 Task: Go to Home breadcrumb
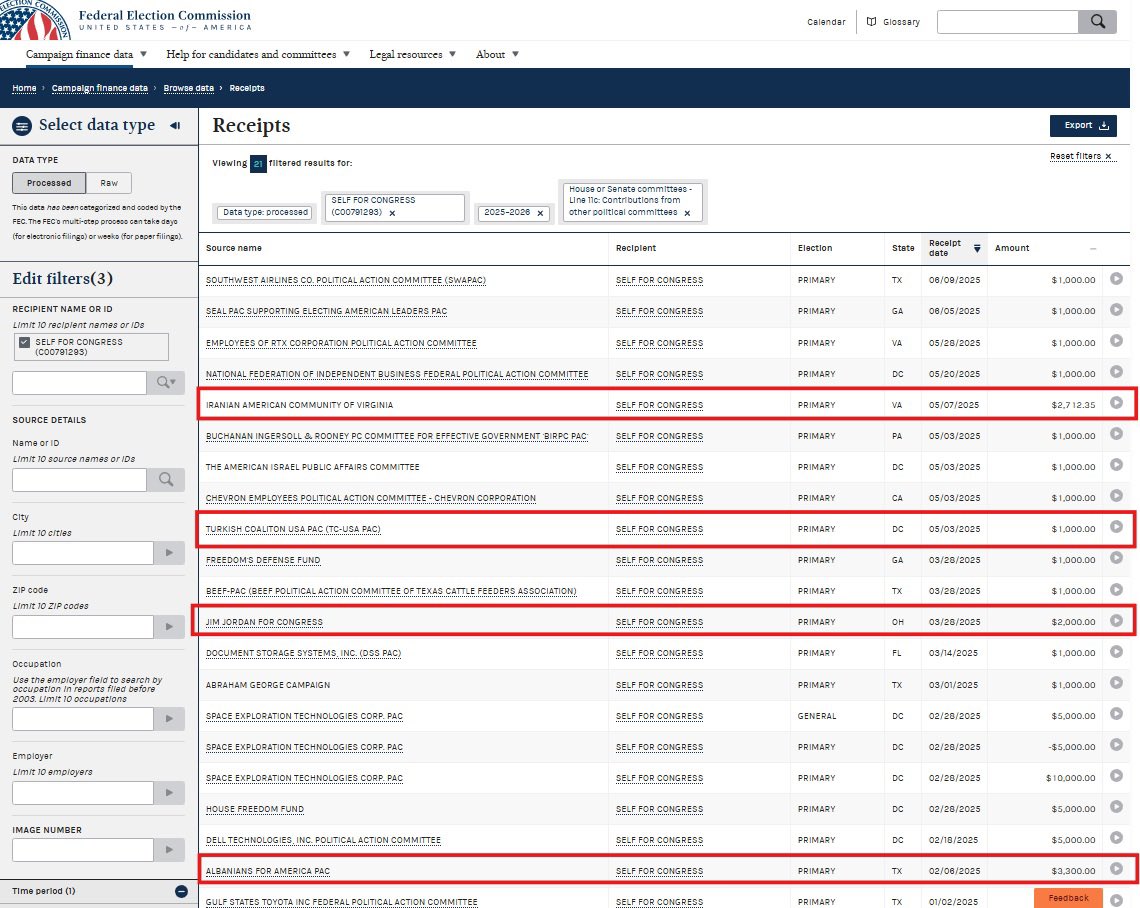(x=24, y=88)
